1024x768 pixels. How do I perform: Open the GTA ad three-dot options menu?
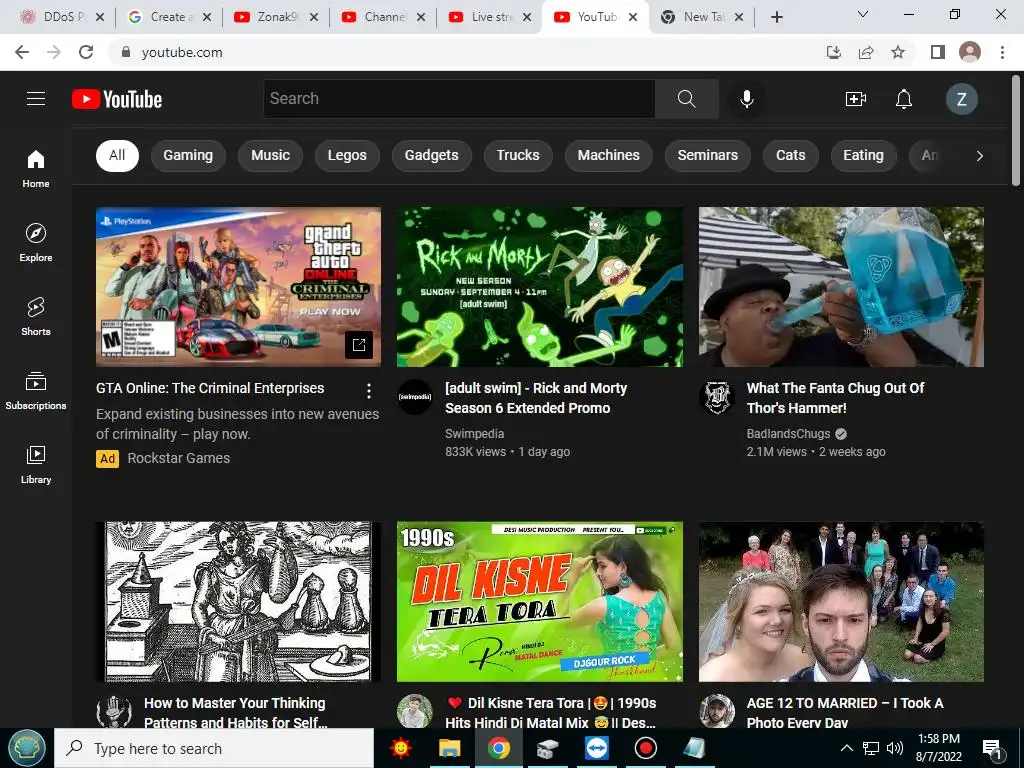click(x=369, y=391)
